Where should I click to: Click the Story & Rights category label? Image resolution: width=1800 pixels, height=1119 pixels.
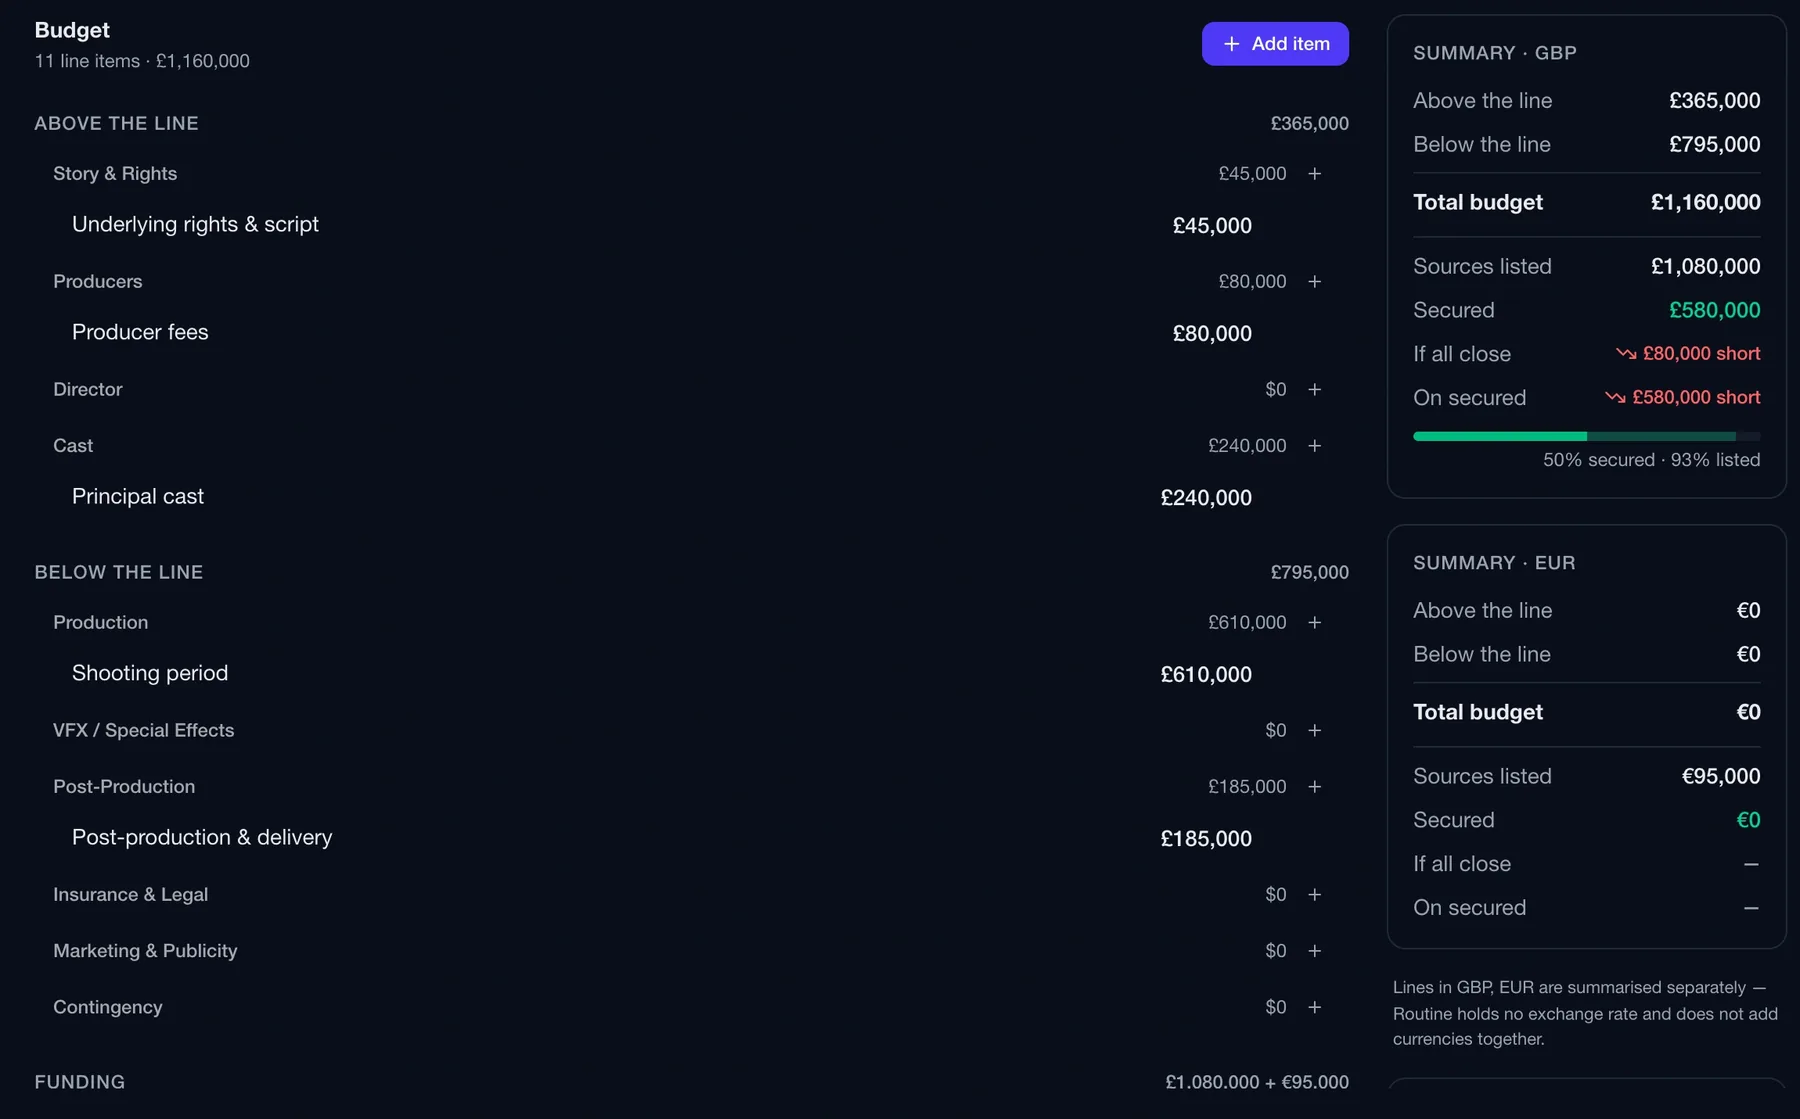115,173
